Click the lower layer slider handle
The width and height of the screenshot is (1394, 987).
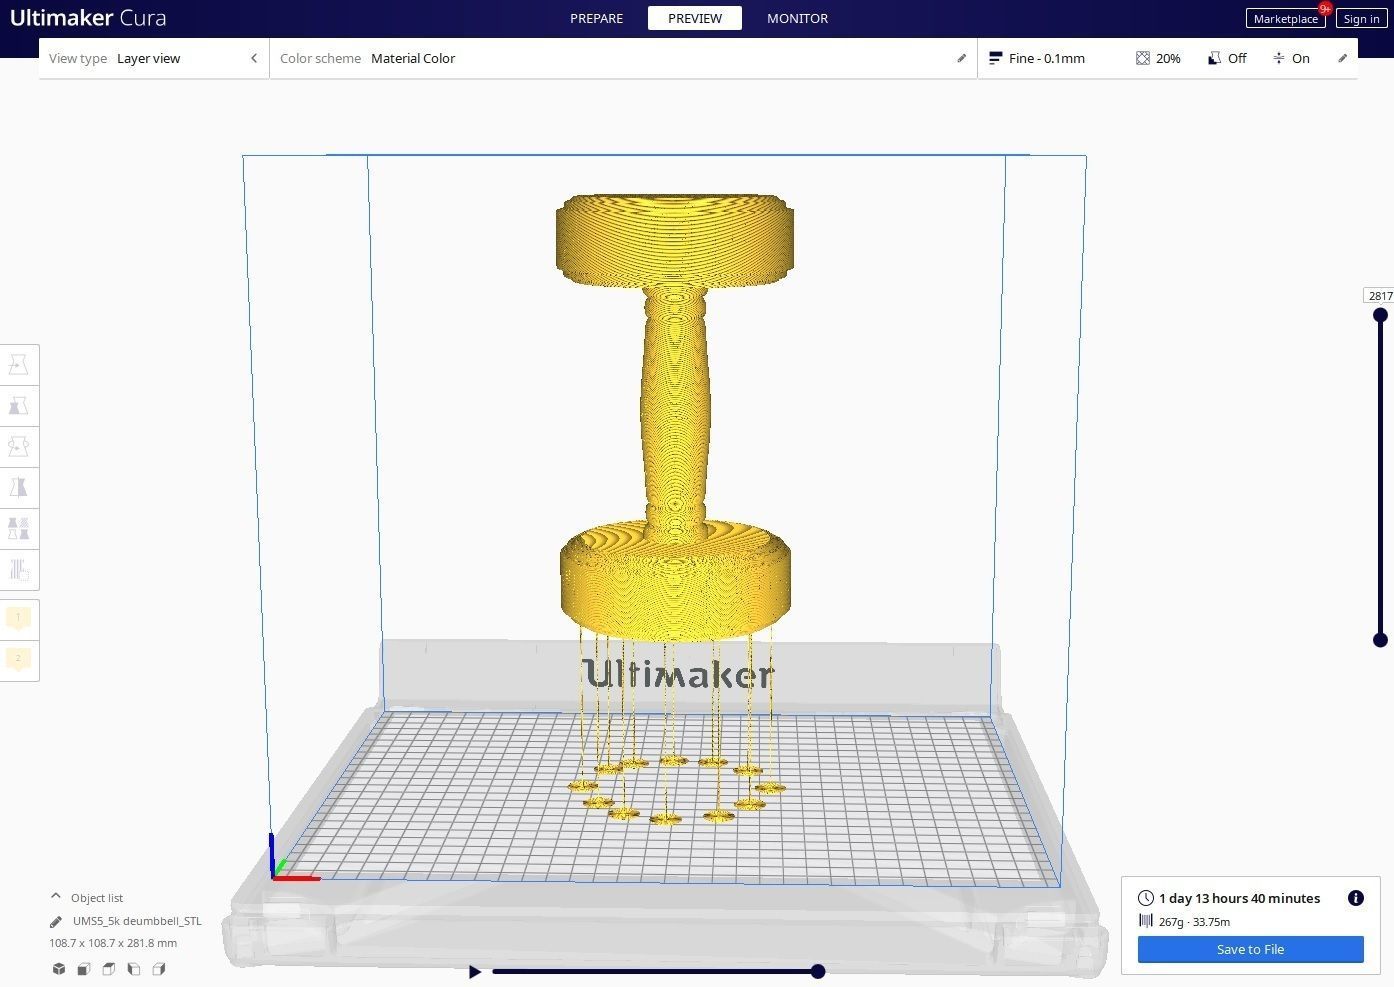[x=1381, y=640]
